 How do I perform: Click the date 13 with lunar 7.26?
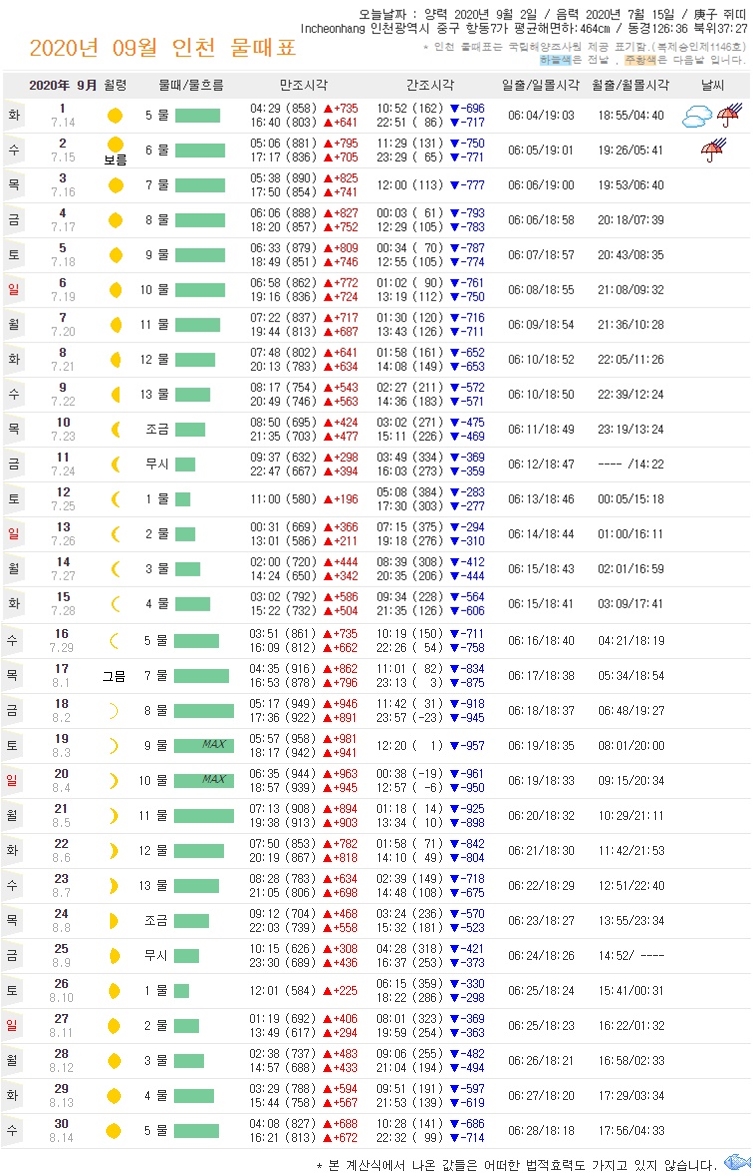tap(63, 534)
